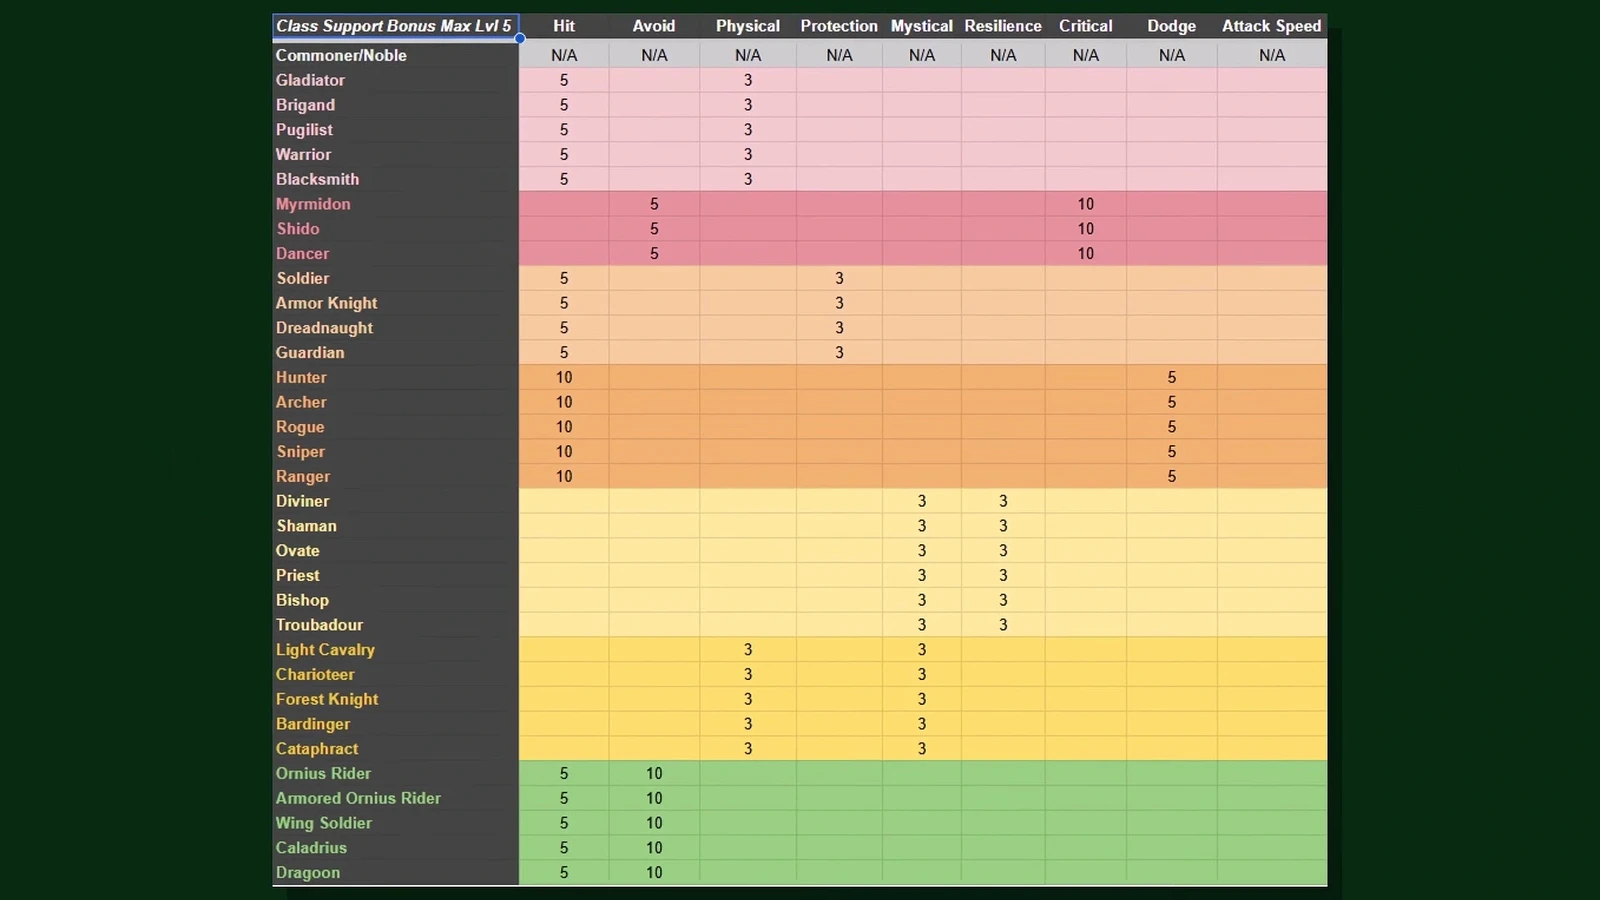Click the Dragoon row label
This screenshot has height=900, width=1600.
(x=308, y=873)
